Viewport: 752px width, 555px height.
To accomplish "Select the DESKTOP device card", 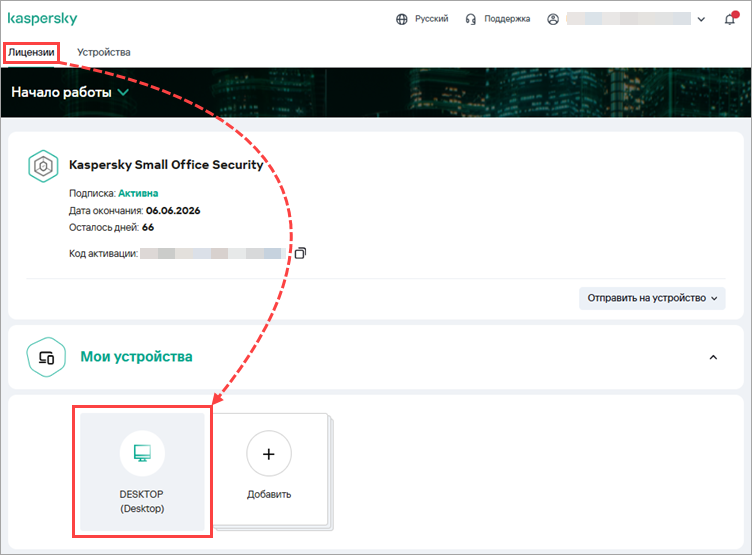I will coord(142,472).
